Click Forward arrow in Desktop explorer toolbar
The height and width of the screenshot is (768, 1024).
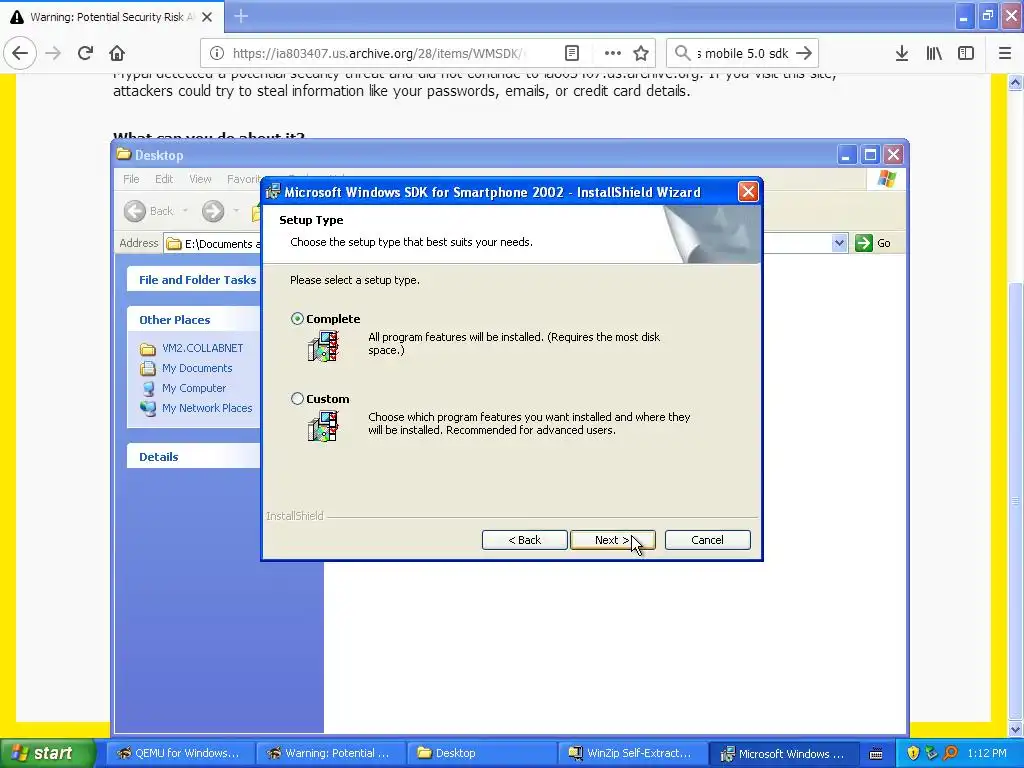pos(213,211)
